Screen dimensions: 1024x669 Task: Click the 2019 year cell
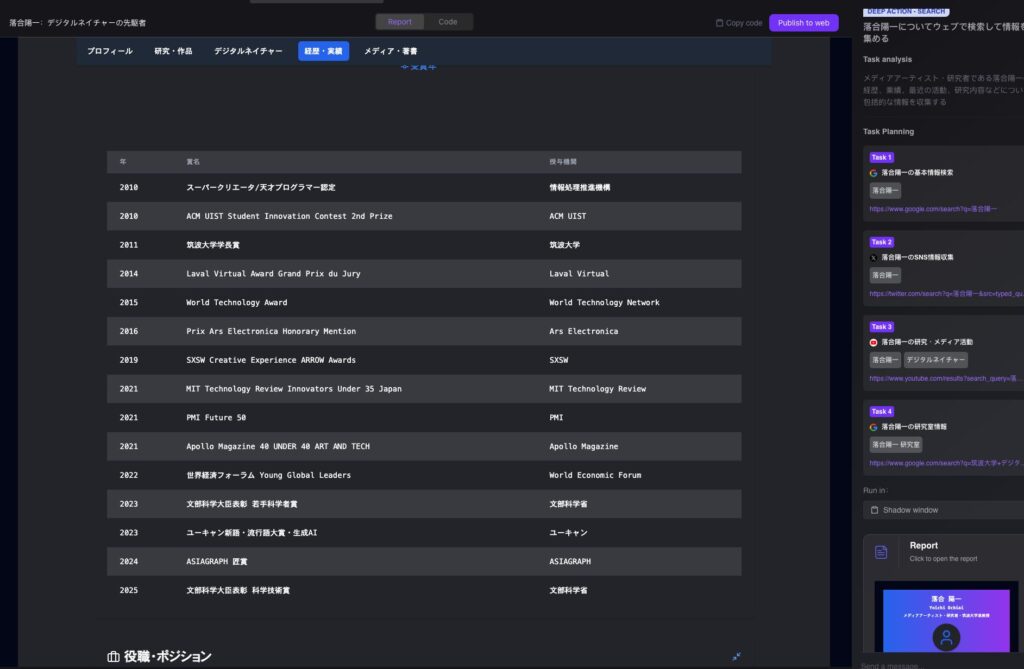[129, 360]
